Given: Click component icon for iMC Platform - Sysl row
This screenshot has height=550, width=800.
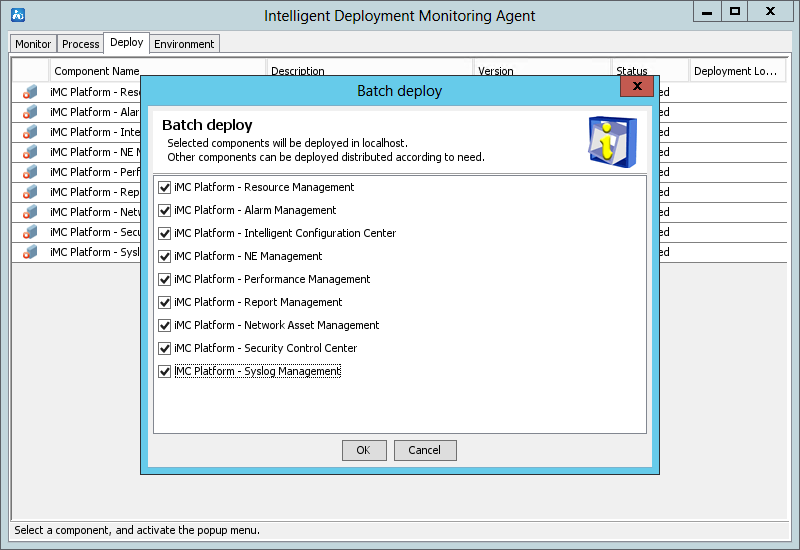Looking at the screenshot, I should [30, 252].
